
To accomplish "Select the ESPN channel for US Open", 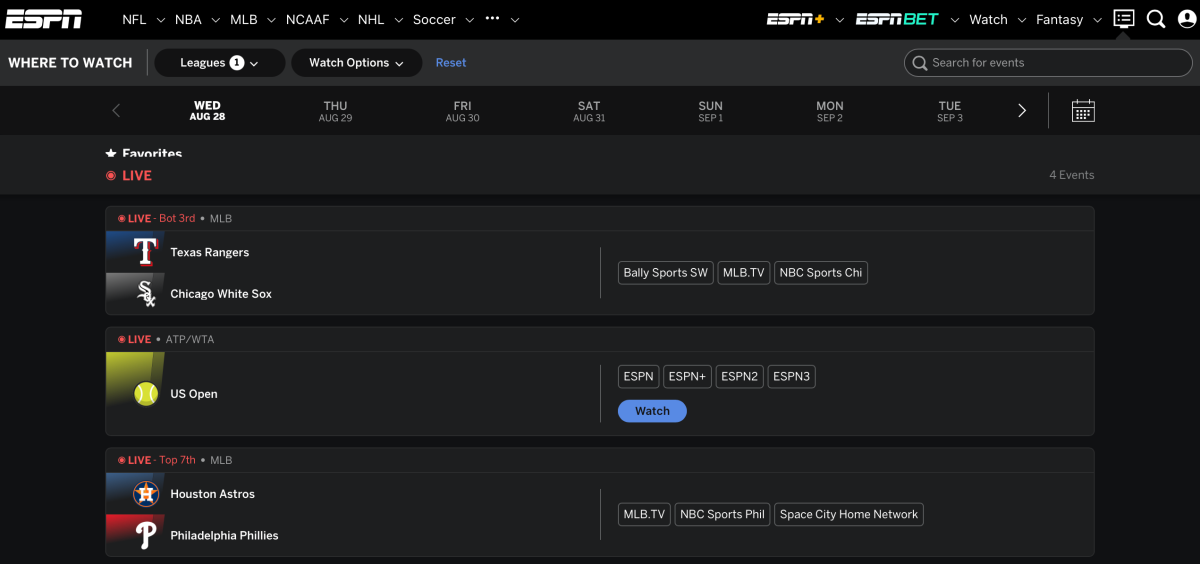I will point(638,376).
